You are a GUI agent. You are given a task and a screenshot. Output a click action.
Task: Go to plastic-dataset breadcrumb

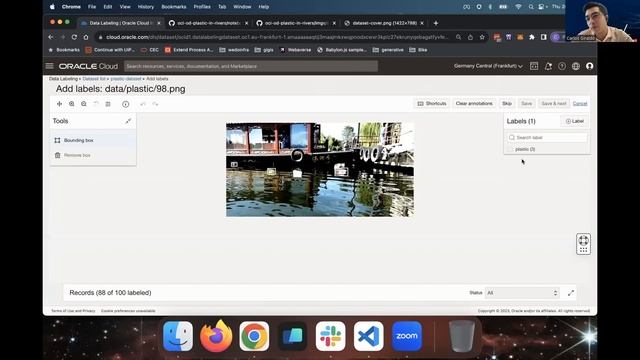coord(126,79)
